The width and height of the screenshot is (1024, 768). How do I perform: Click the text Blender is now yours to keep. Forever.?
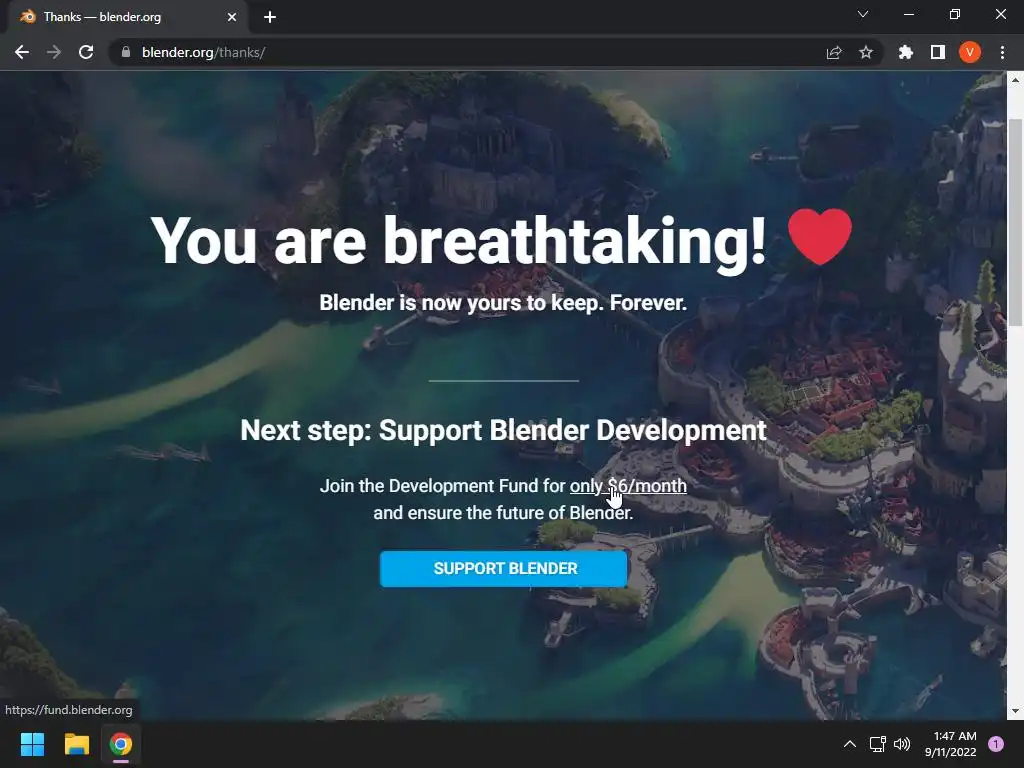click(503, 303)
